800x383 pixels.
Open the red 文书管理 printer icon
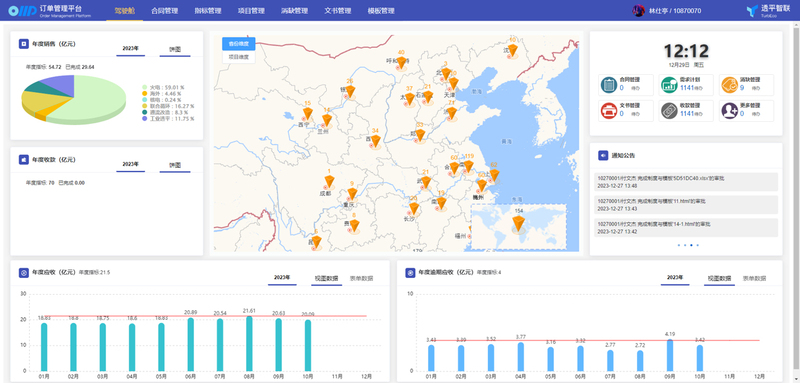[x=609, y=111]
